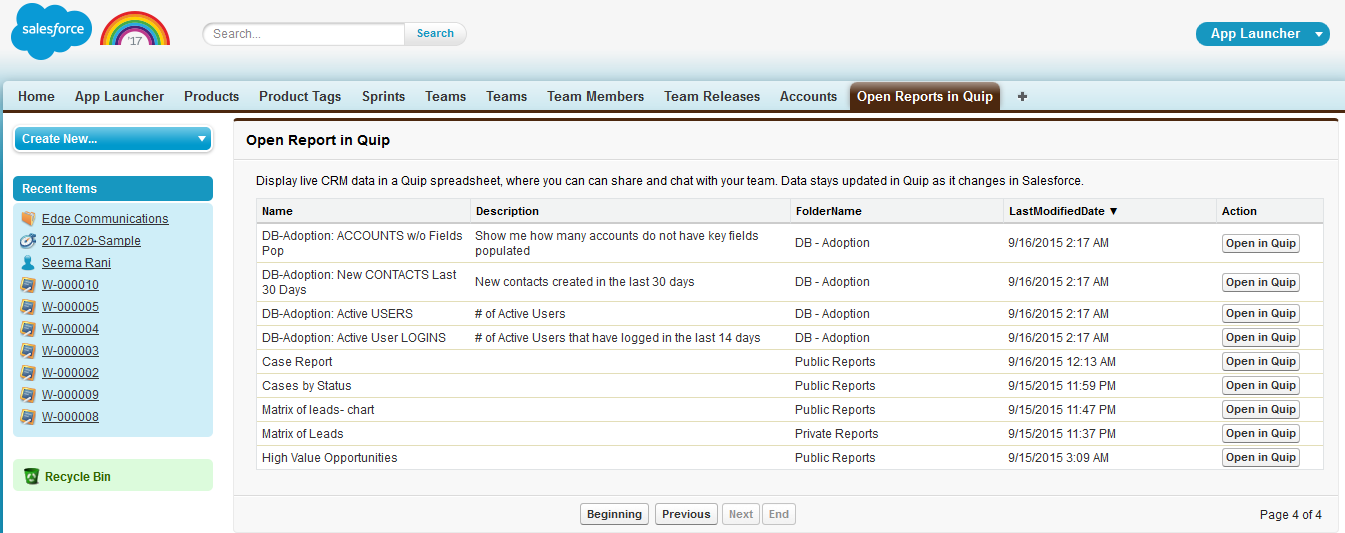
Task: Click the 'Case Report' name cell
Action: pos(297,361)
